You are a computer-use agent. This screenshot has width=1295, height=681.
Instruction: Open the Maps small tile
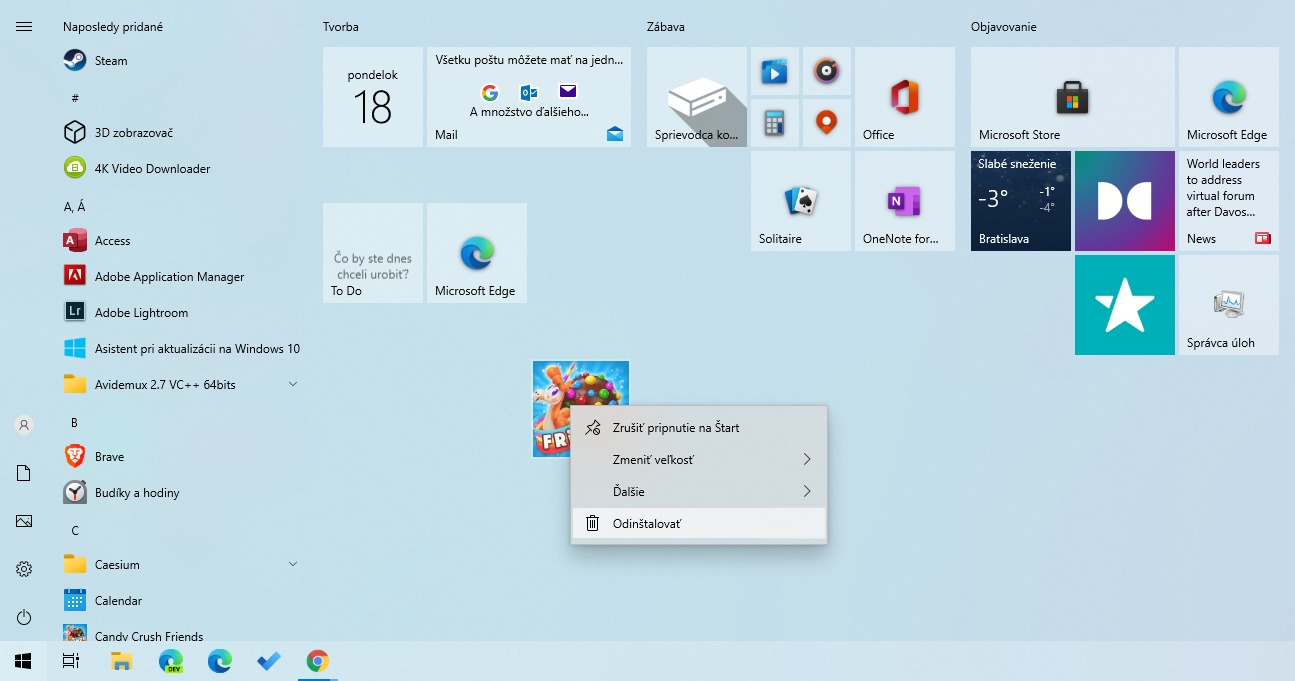coord(827,123)
